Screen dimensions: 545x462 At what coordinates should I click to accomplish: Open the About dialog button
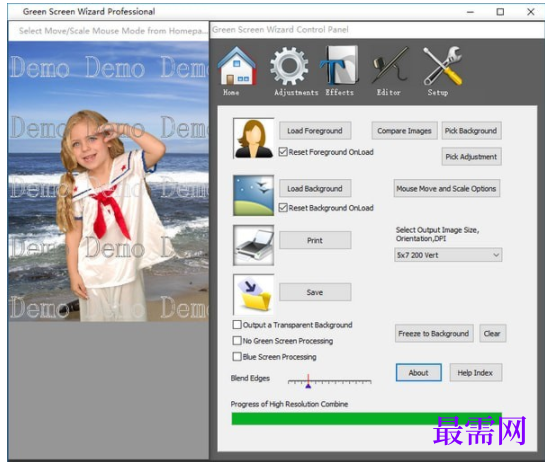(419, 373)
